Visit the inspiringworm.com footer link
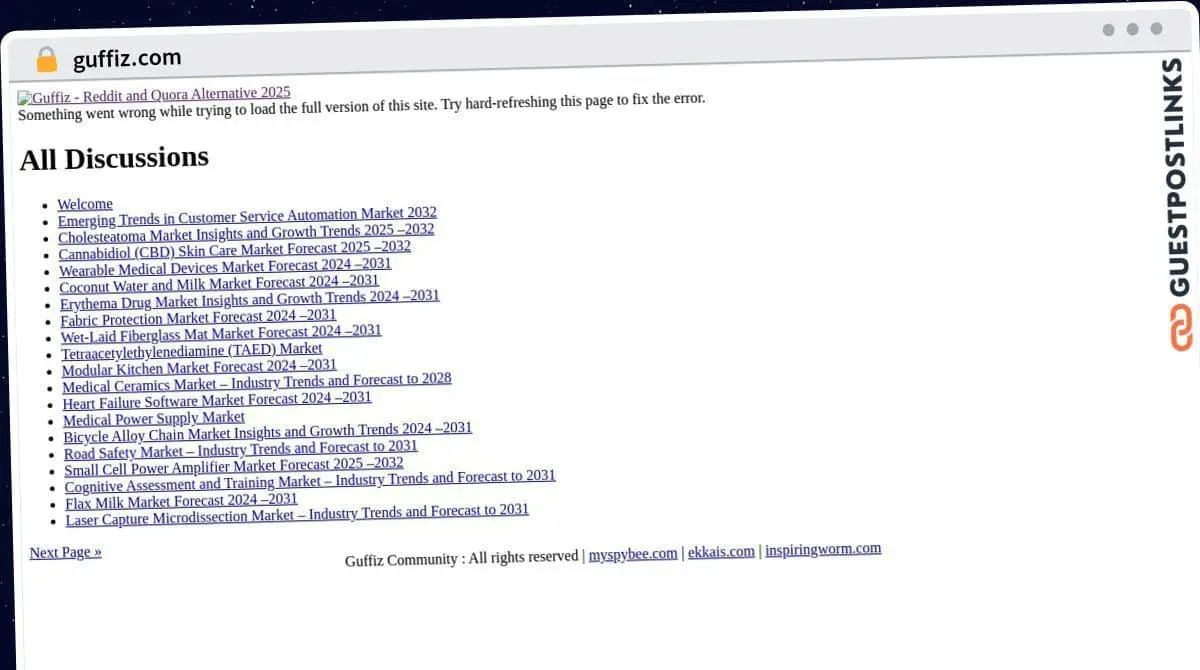1200x670 pixels. point(823,549)
